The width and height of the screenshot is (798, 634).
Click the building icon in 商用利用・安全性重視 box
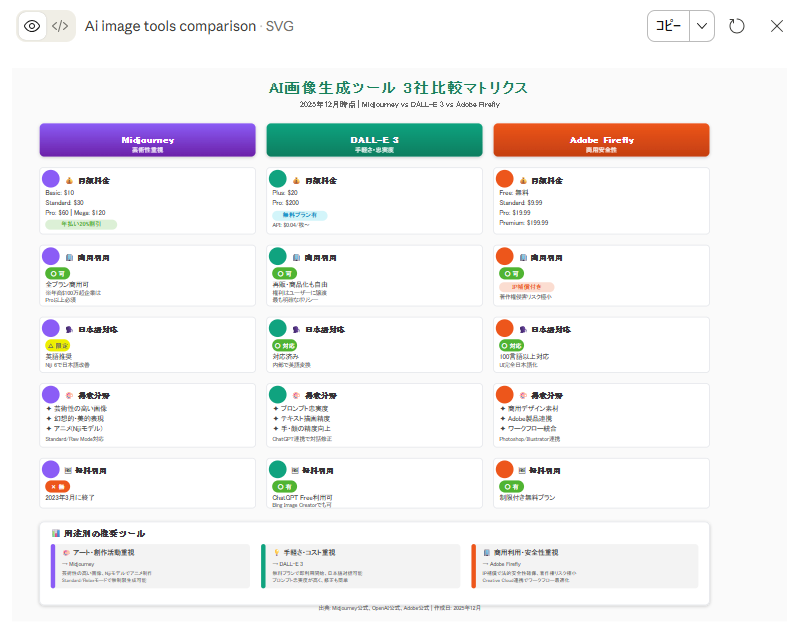(x=487, y=553)
